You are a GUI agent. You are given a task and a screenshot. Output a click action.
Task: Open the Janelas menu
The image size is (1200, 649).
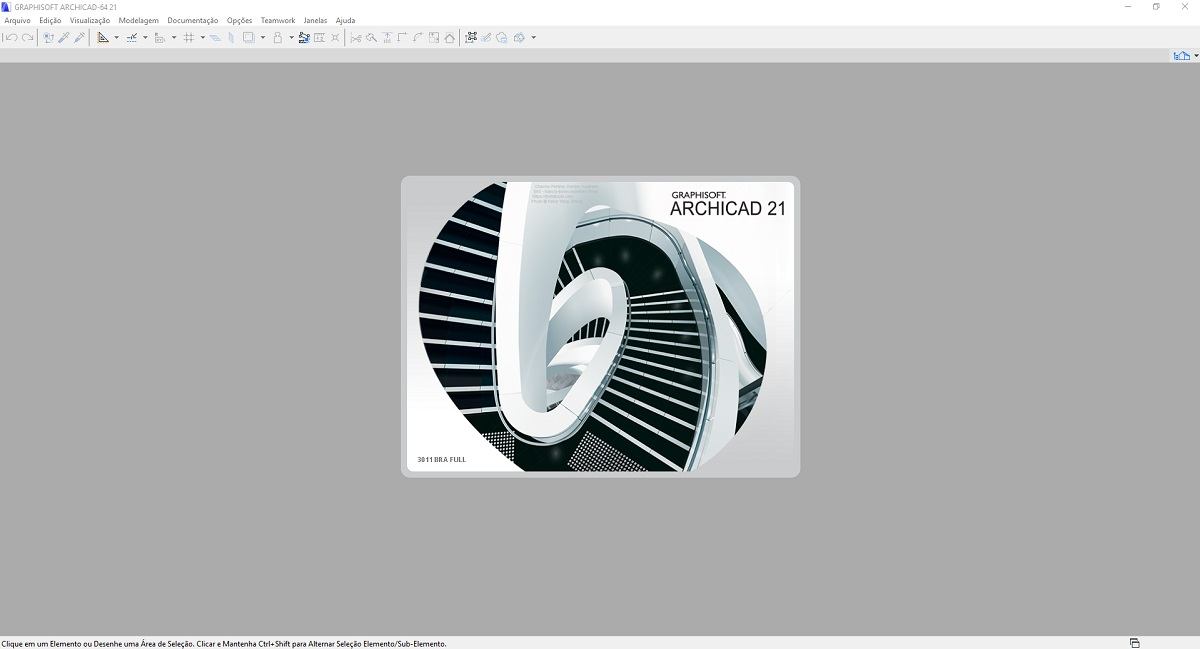tap(315, 20)
